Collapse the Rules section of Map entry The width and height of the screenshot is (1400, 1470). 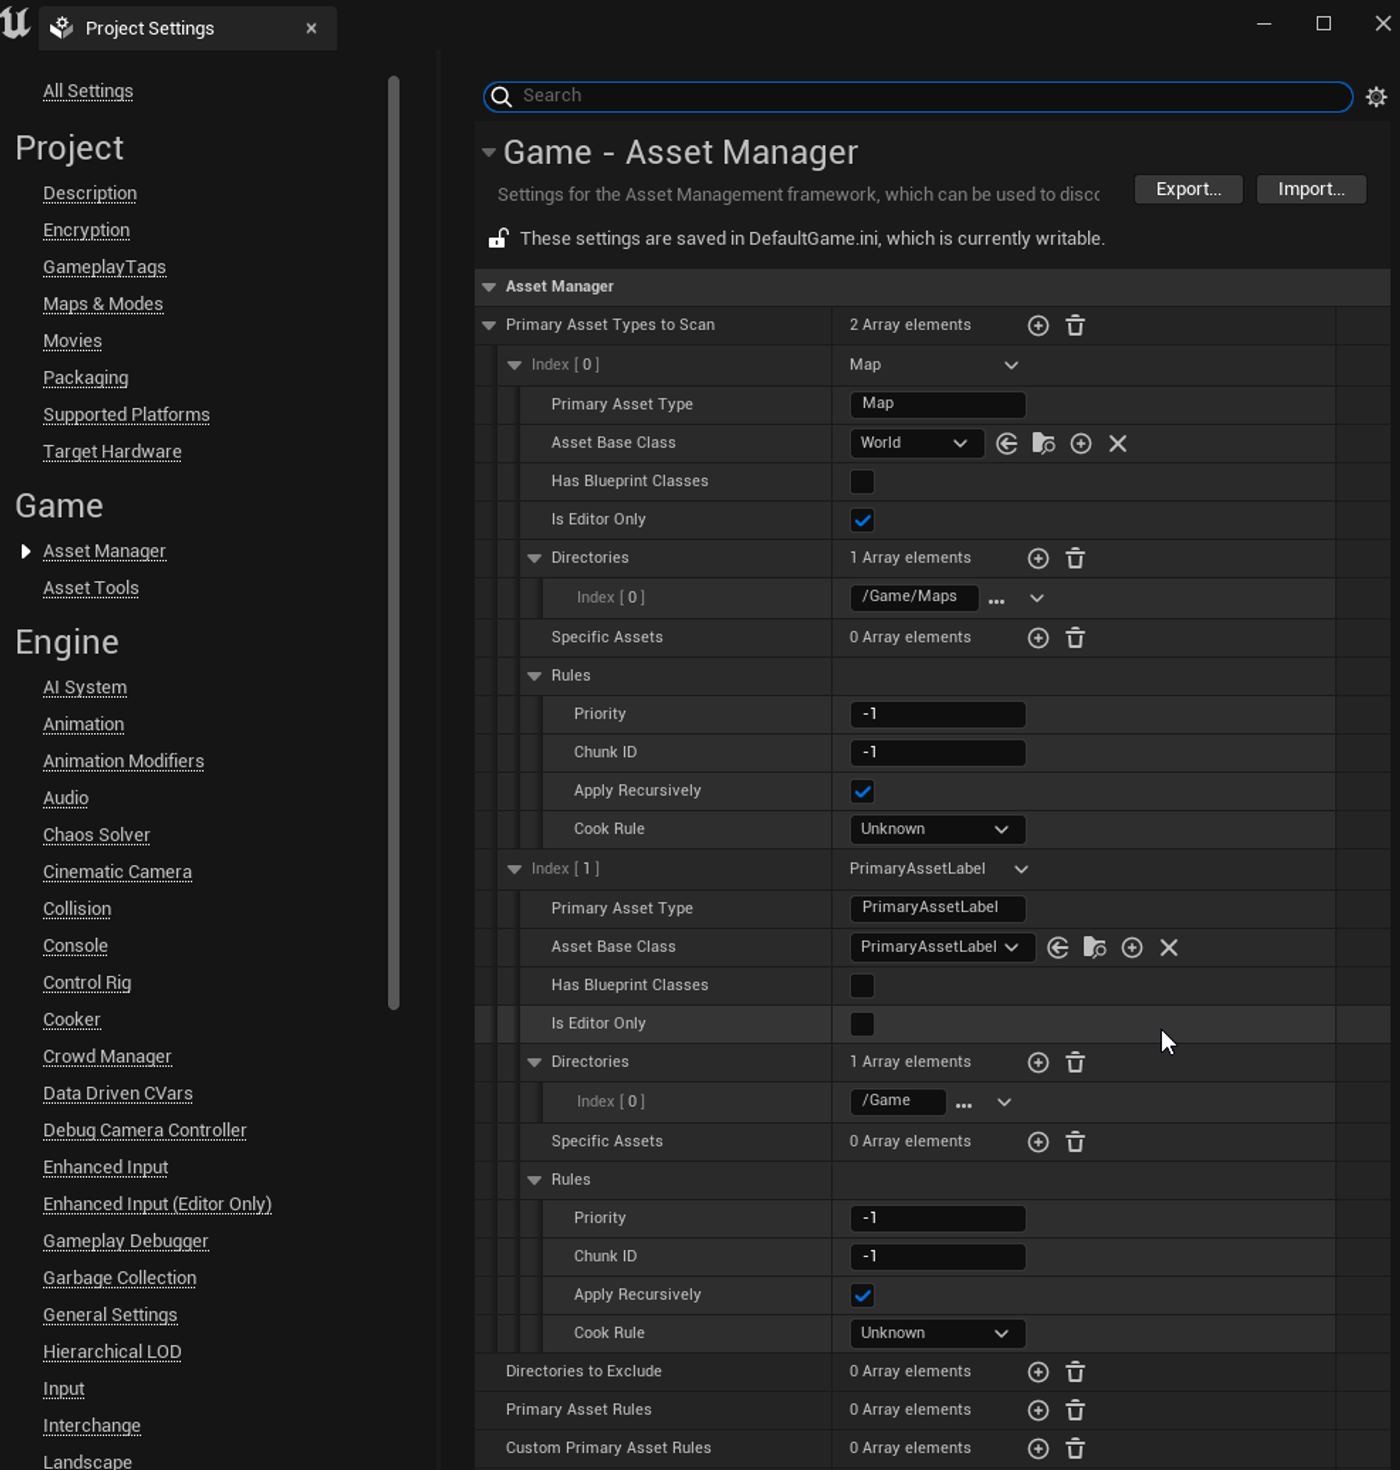pos(534,676)
